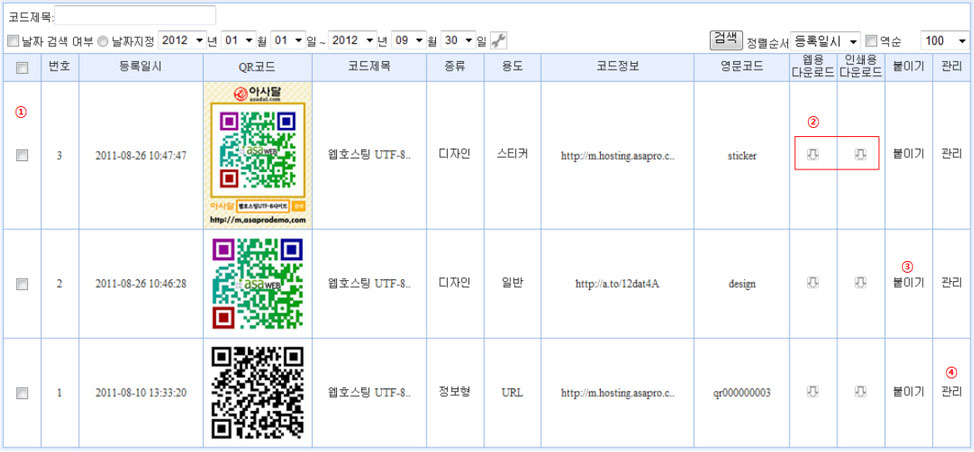Download web version of design code

(x=813, y=283)
